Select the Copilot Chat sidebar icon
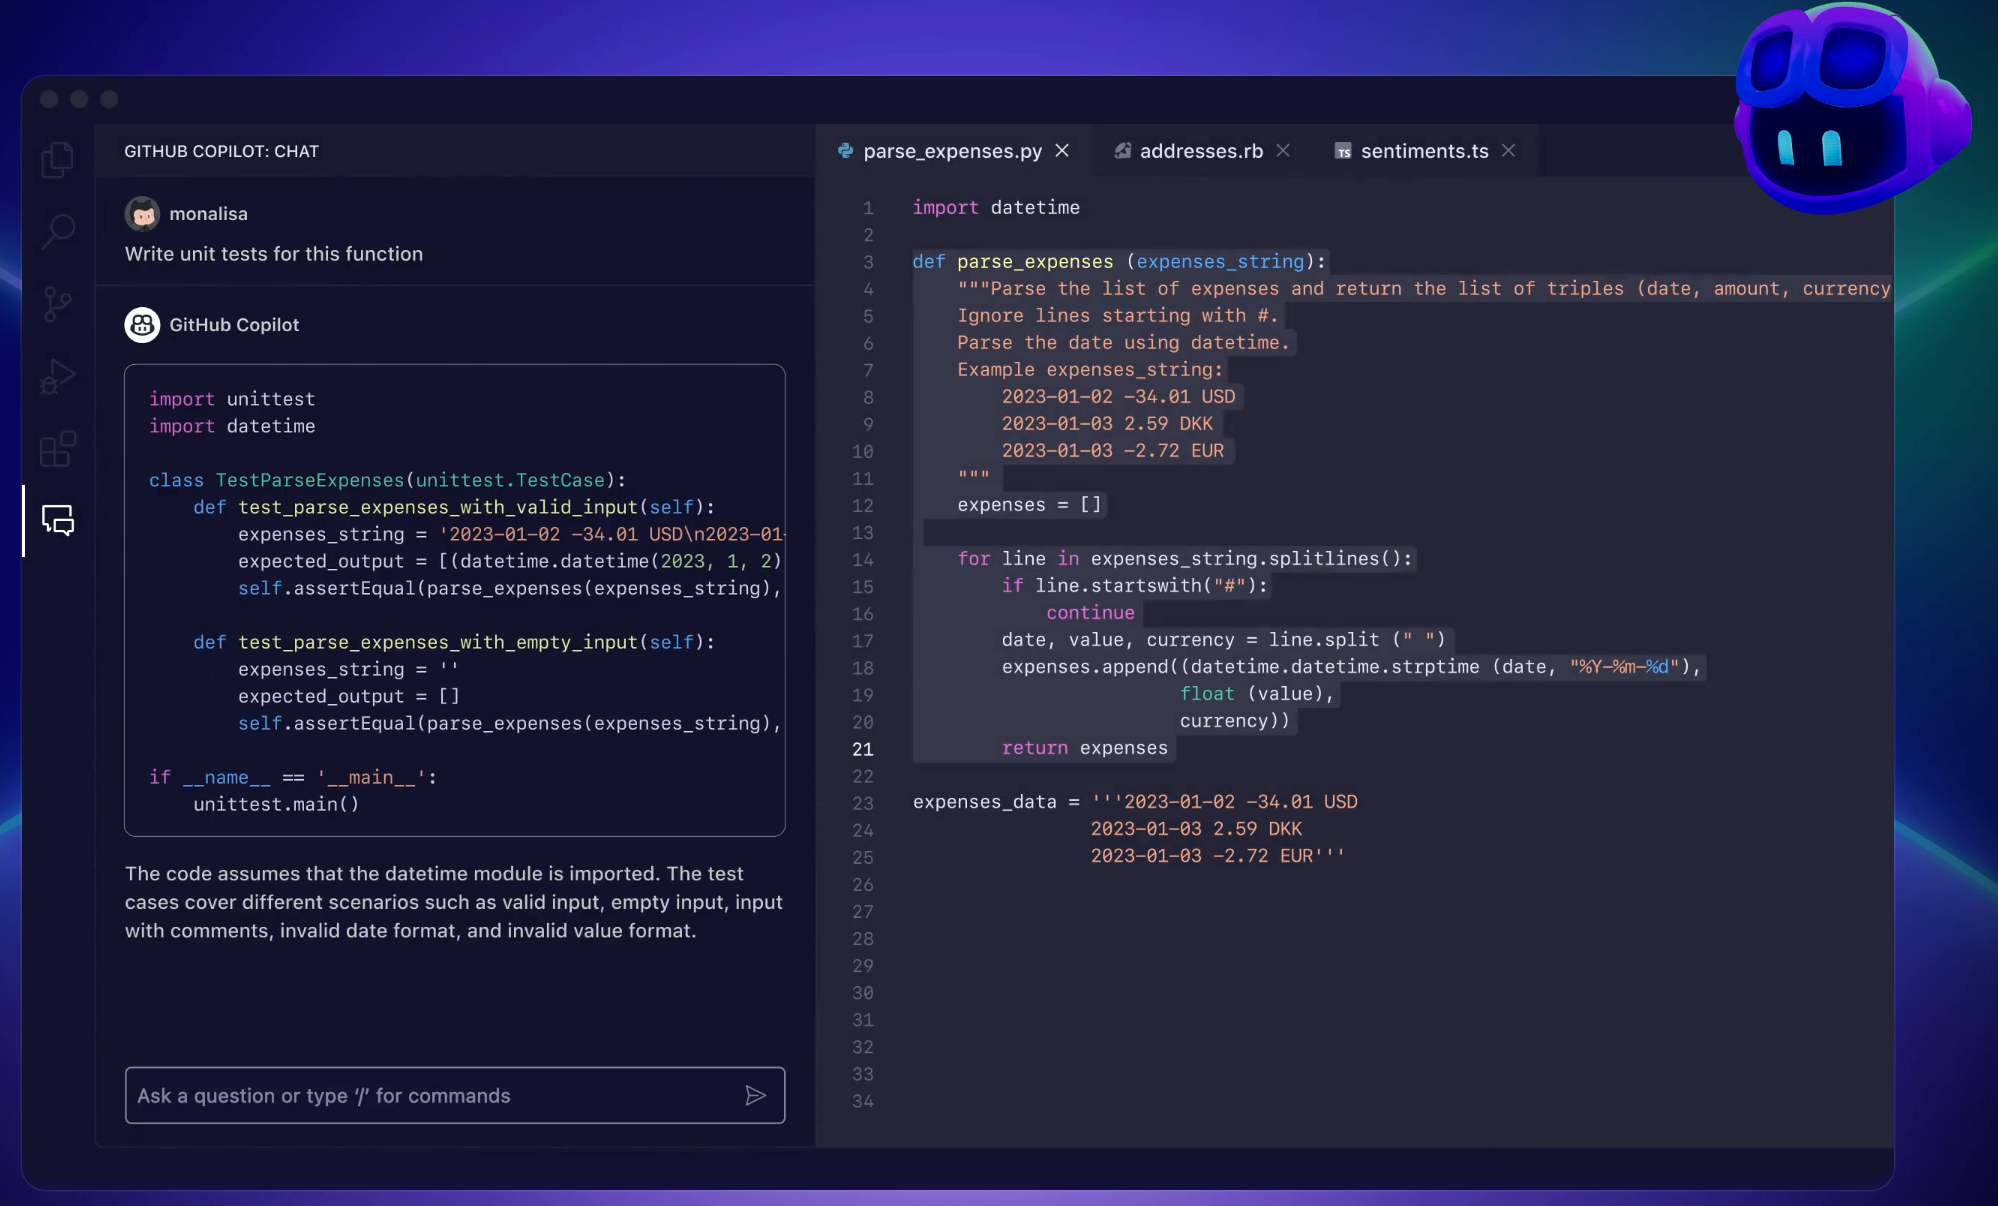The width and height of the screenshot is (1998, 1206). tap(58, 520)
